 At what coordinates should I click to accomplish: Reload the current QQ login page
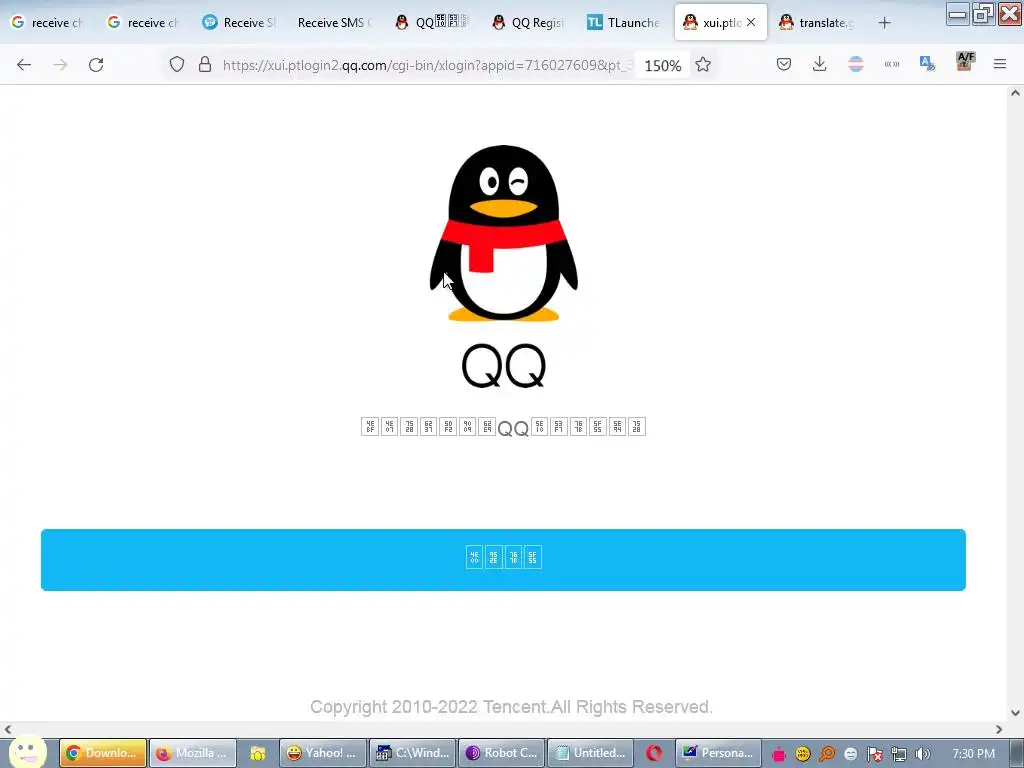pos(96,65)
